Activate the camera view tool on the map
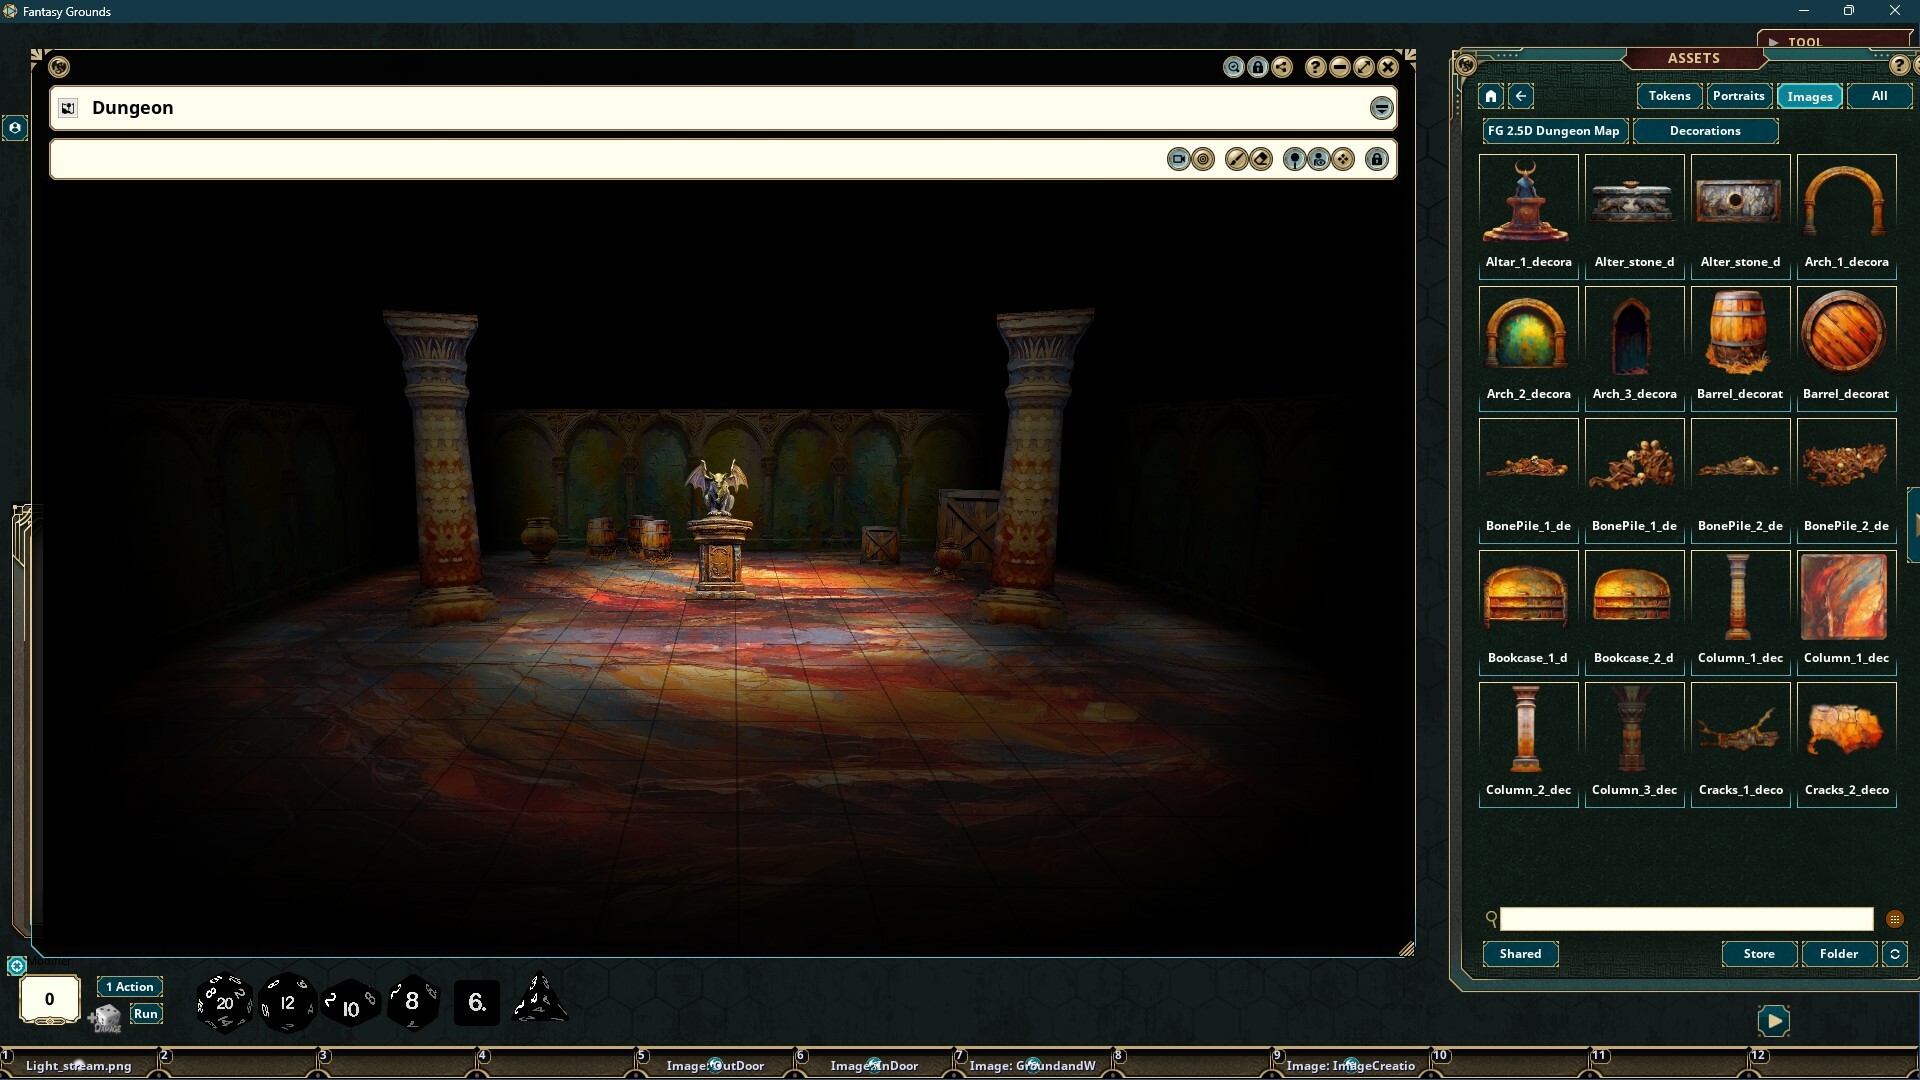 1180,158
